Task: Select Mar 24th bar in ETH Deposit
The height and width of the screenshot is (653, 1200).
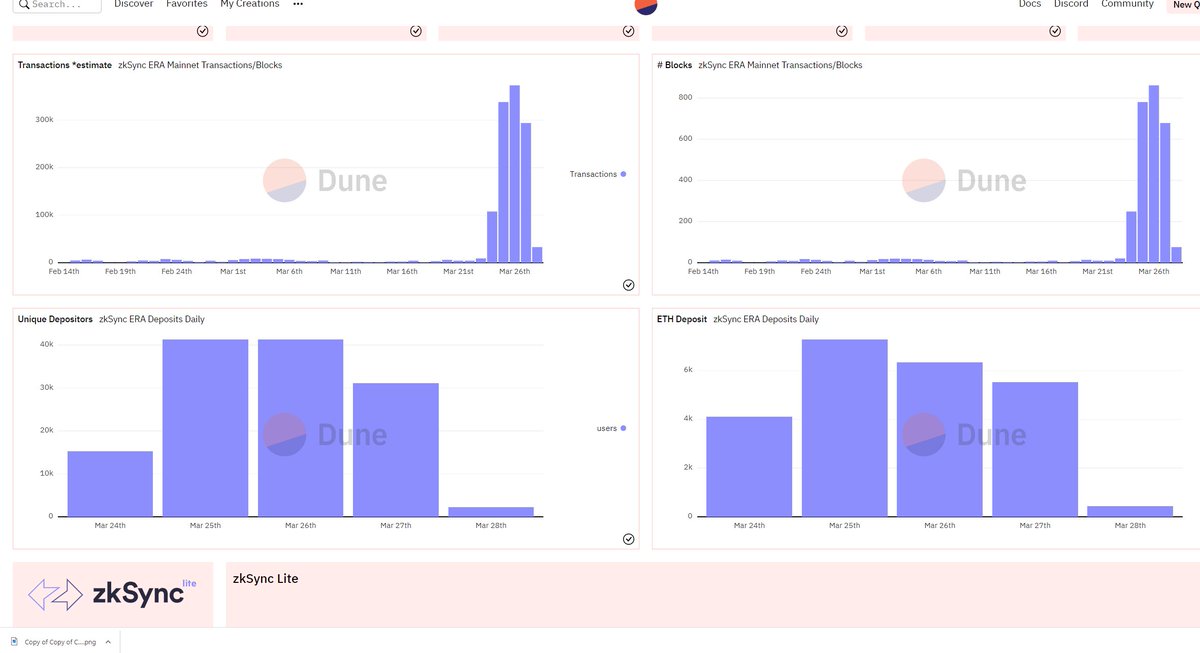Action: [749, 466]
